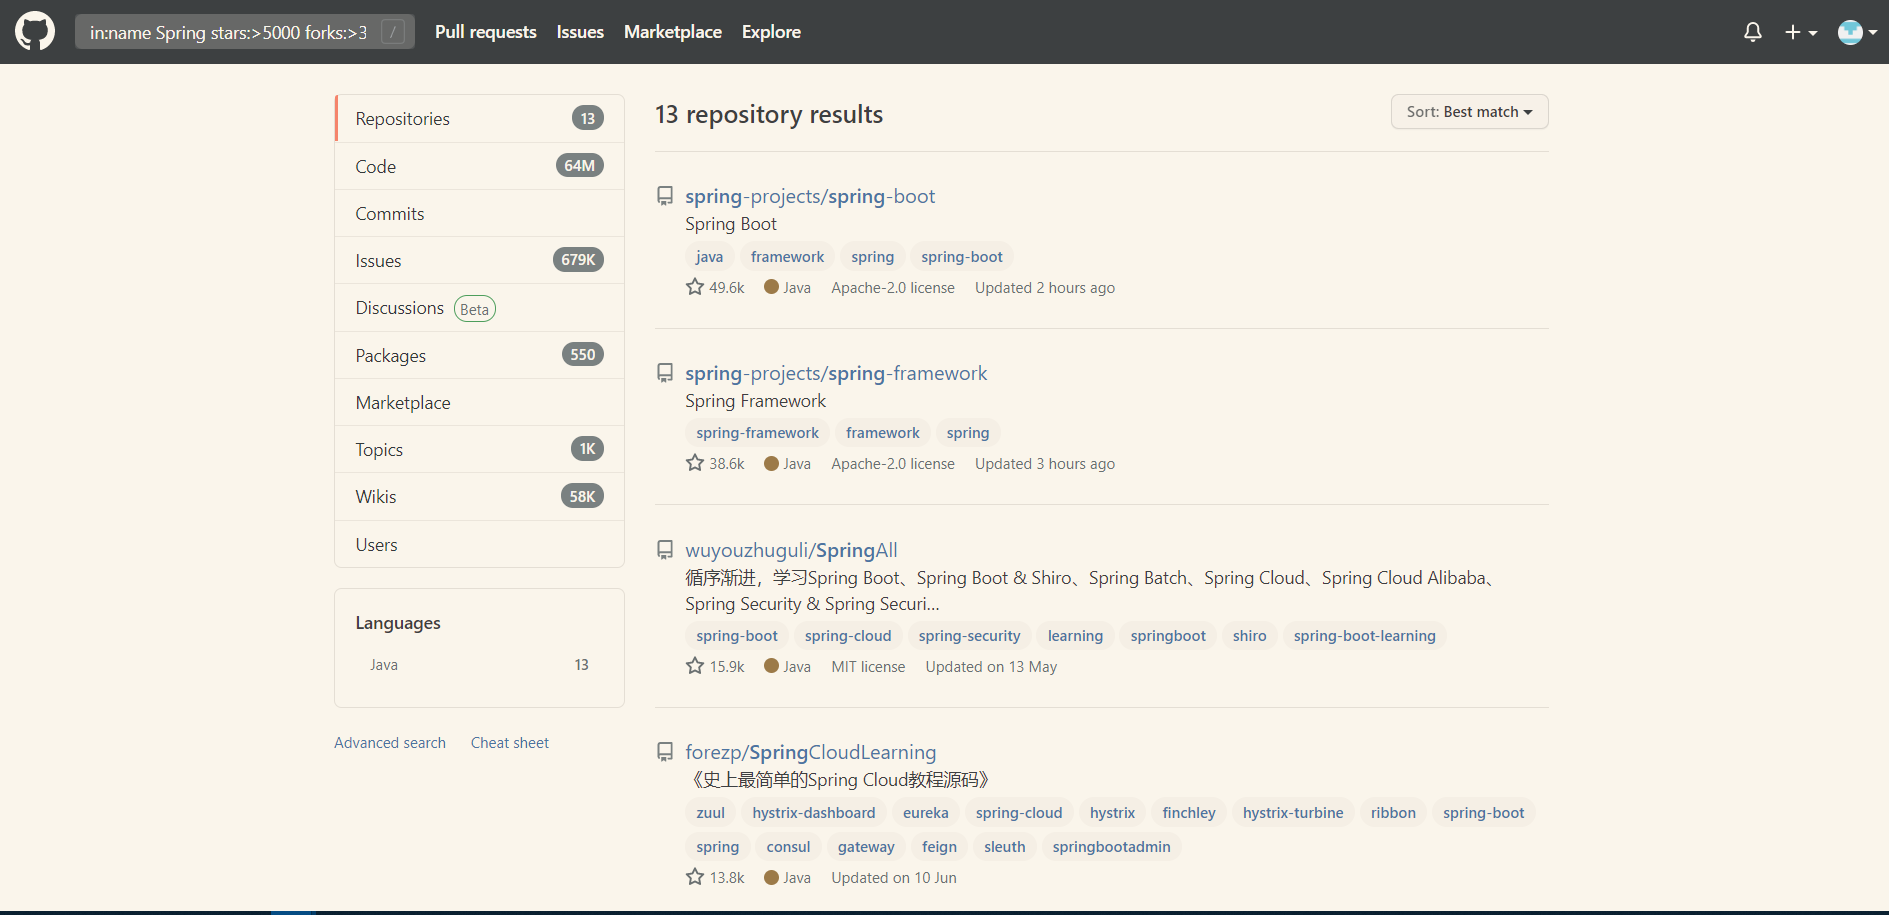1889x915 pixels.
Task: Click the eureka topic tag
Action: (x=925, y=813)
